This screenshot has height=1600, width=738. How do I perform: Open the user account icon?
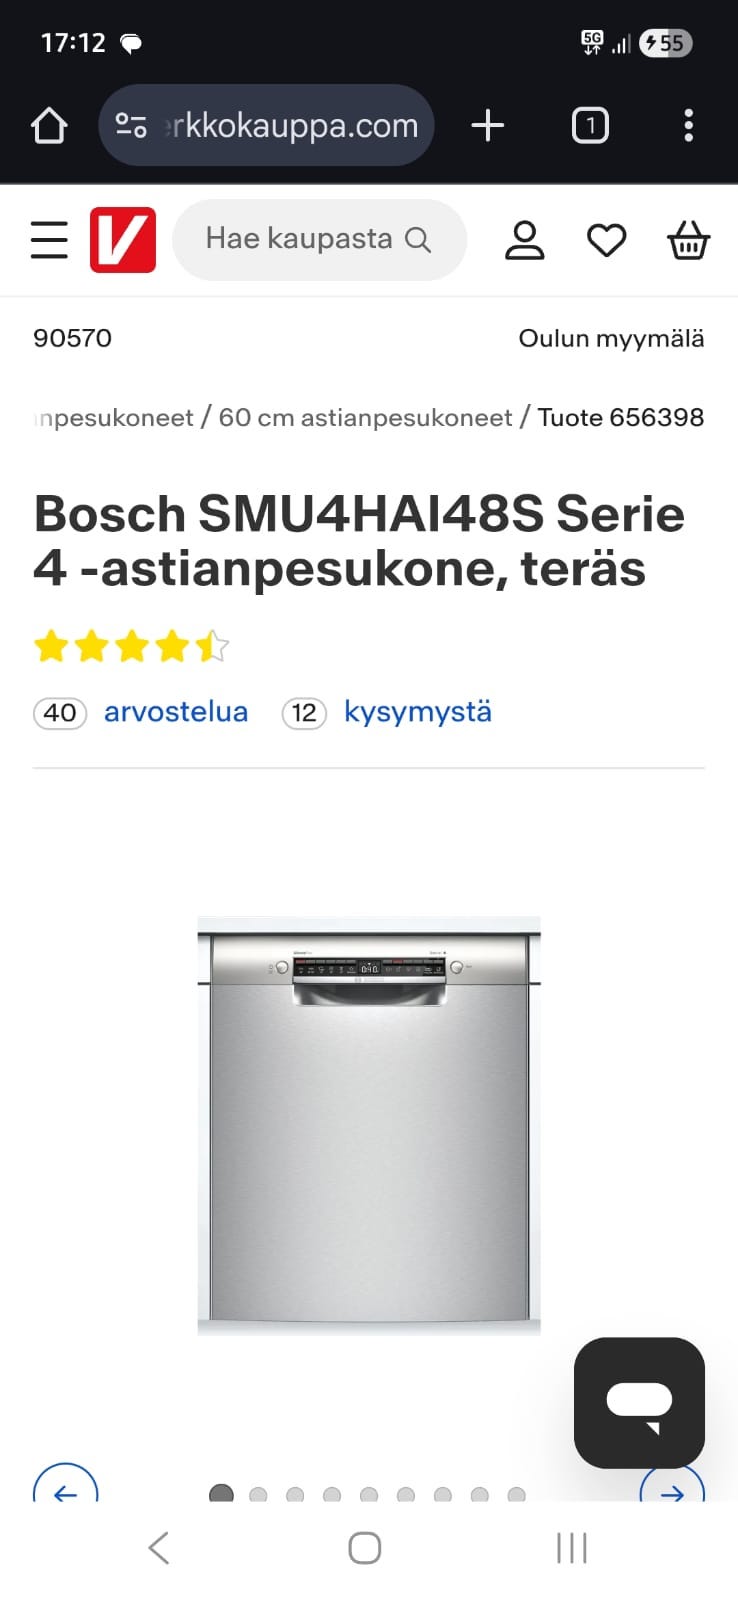[524, 240]
